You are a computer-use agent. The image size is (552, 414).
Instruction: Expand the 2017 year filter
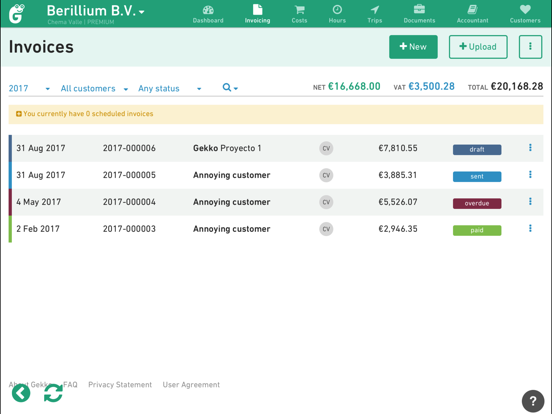29,88
